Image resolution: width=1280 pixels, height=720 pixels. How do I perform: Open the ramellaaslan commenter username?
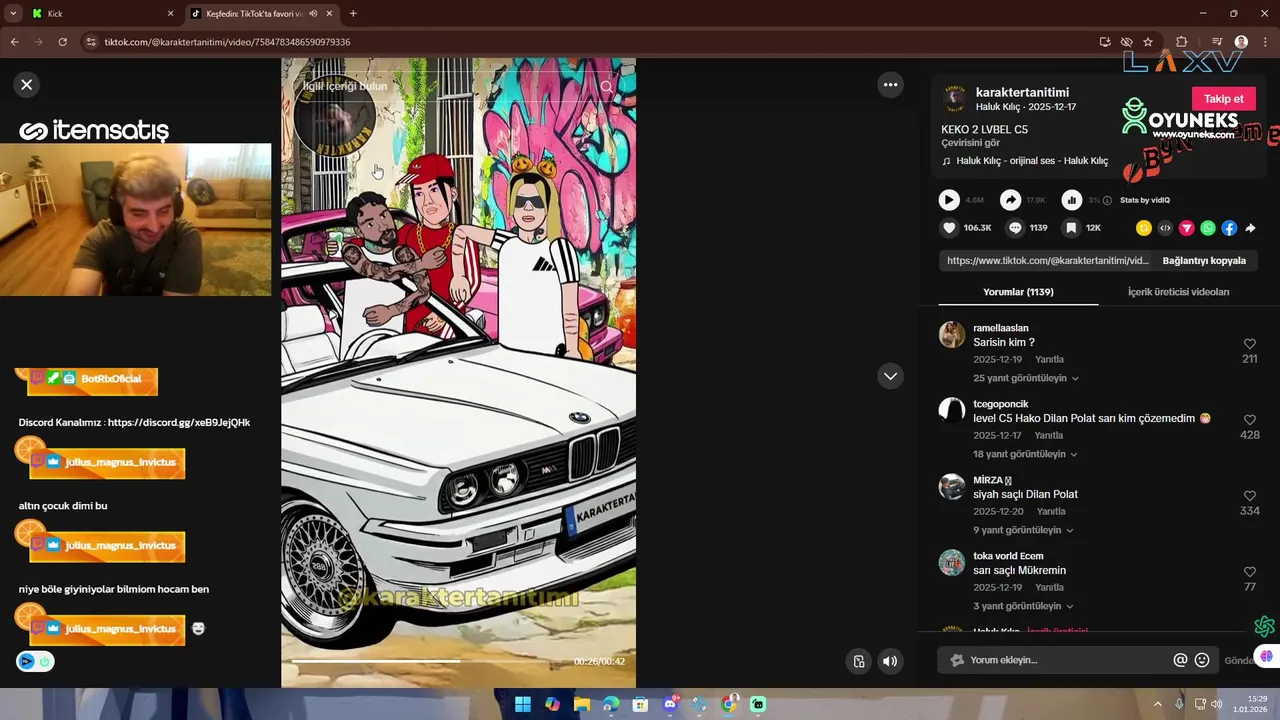click(1000, 328)
